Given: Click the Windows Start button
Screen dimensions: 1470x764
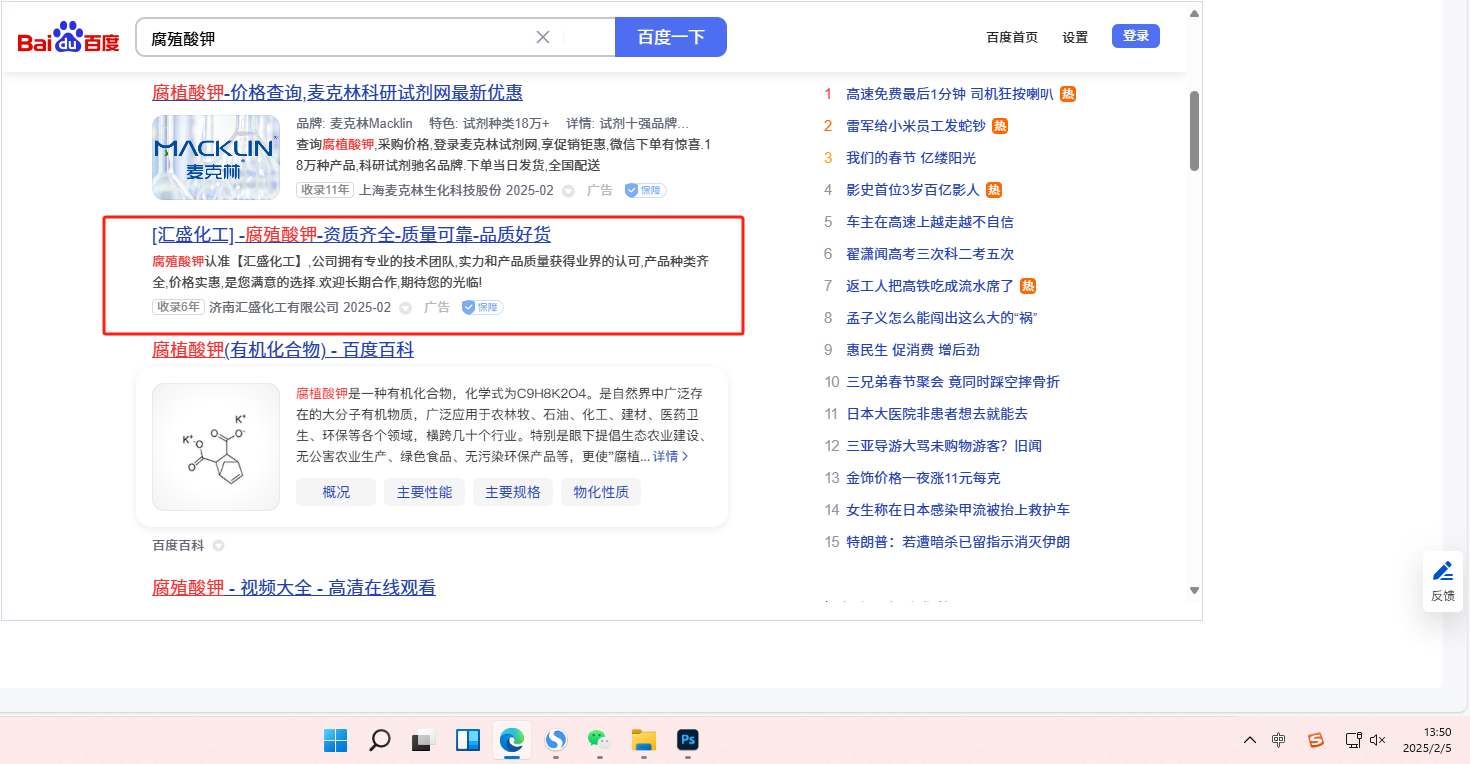Looking at the screenshot, I should click(335, 740).
